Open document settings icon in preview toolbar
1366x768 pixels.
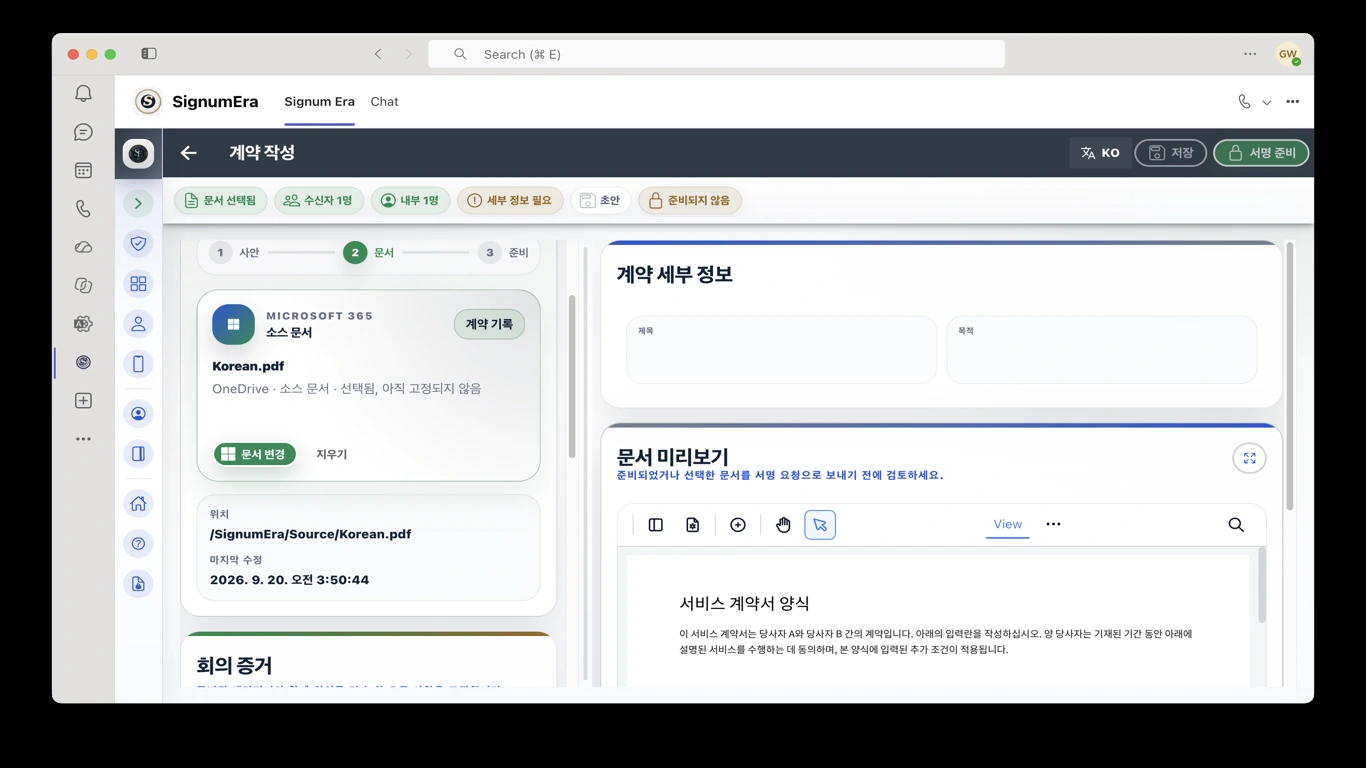click(x=692, y=525)
